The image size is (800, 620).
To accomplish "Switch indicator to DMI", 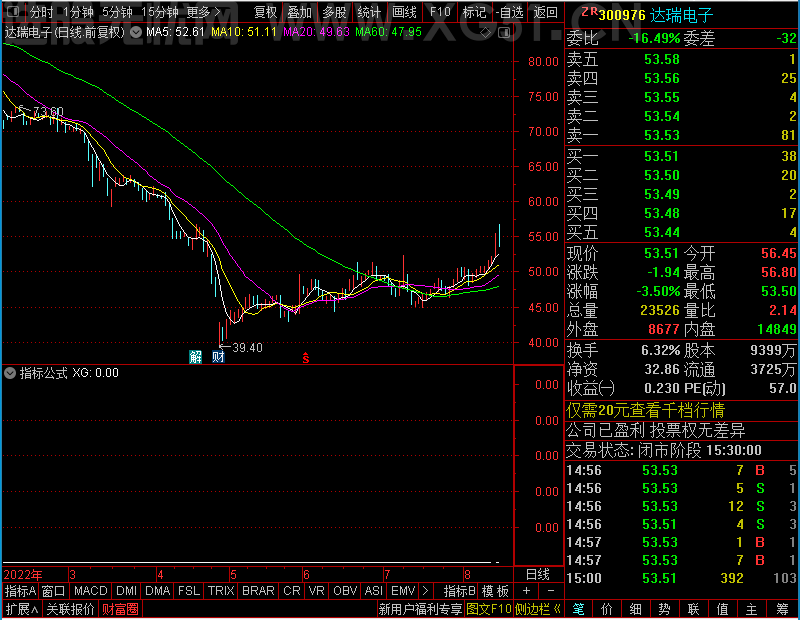I will point(126,591).
